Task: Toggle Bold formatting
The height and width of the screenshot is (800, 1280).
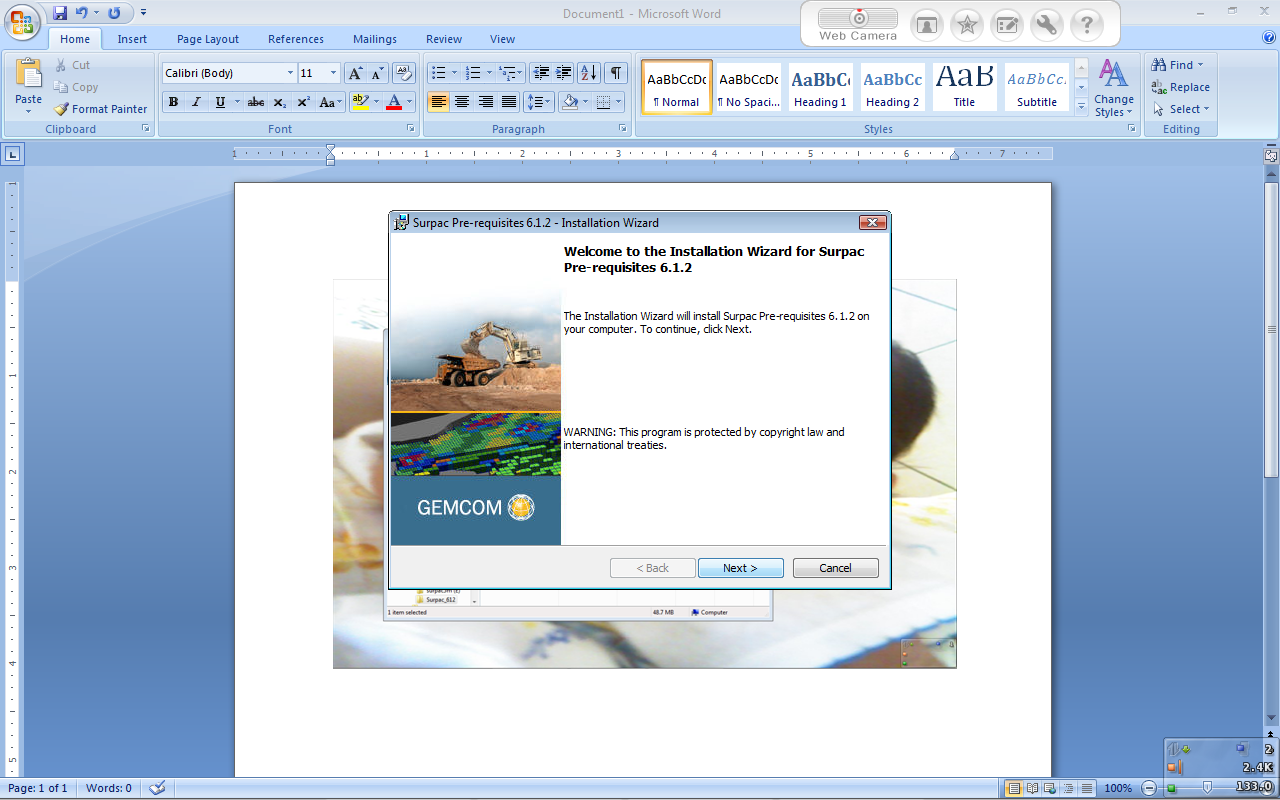Action: [x=173, y=102]
